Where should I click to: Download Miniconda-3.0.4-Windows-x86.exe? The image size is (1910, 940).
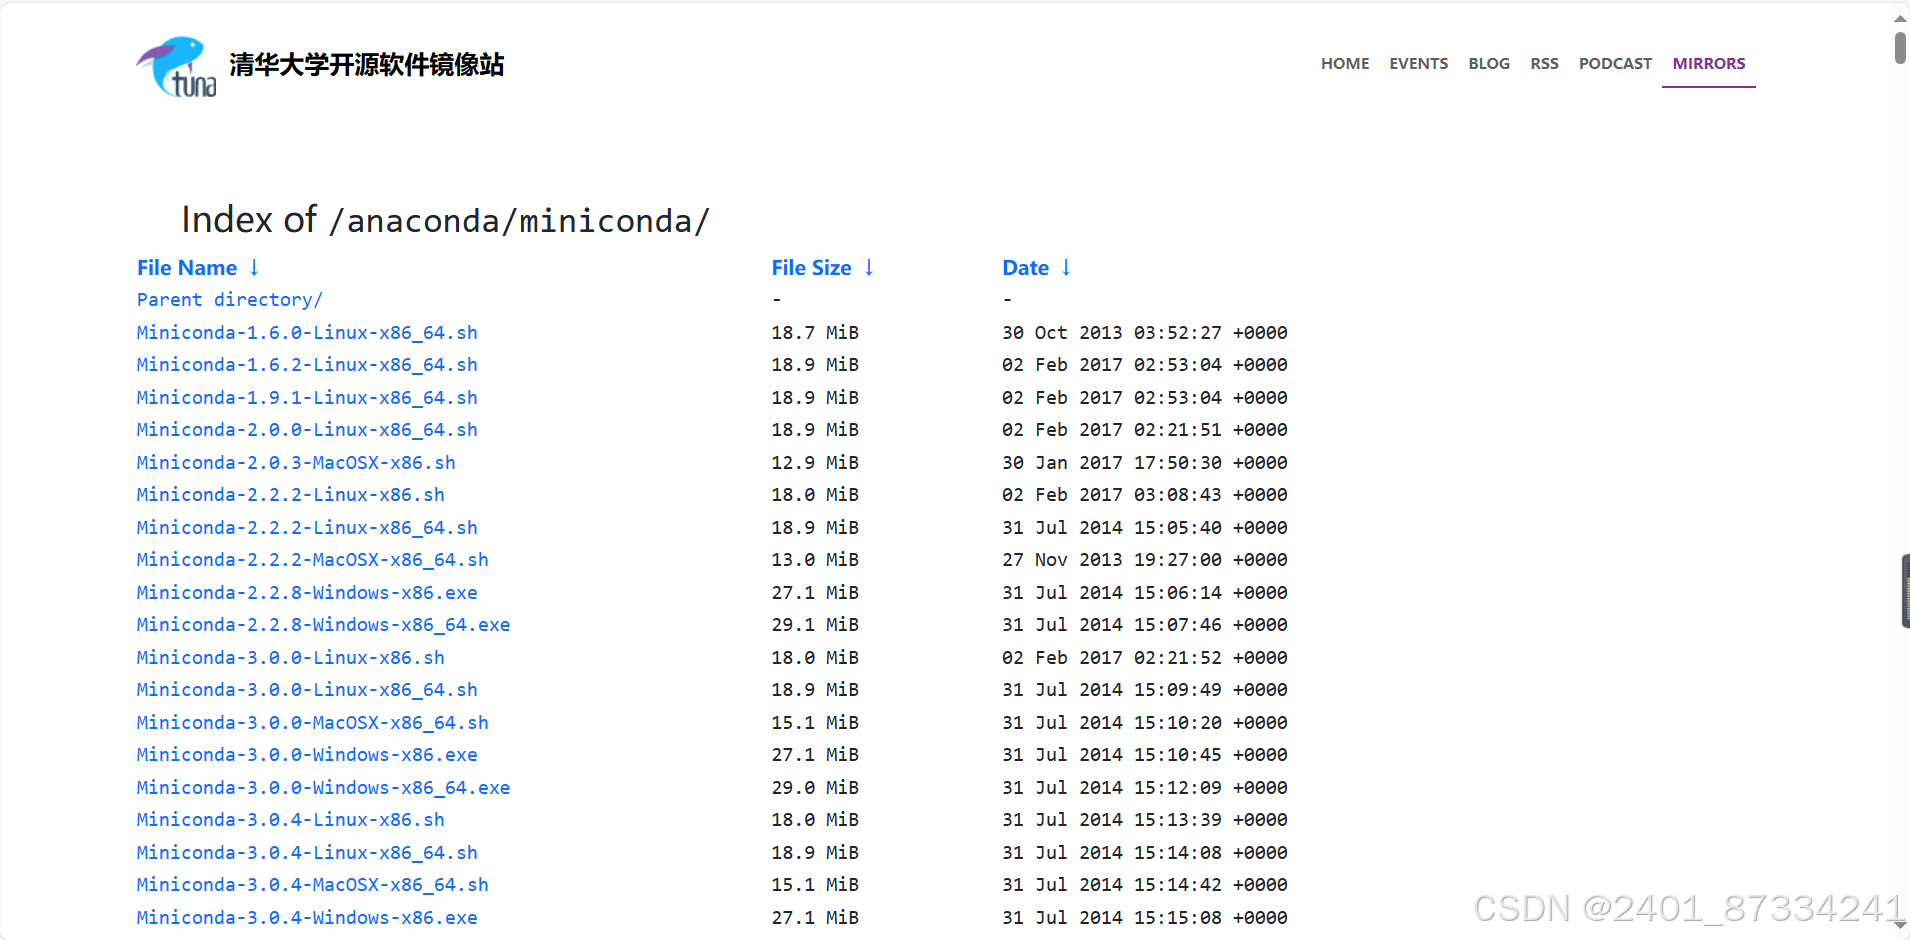point(307,917)
